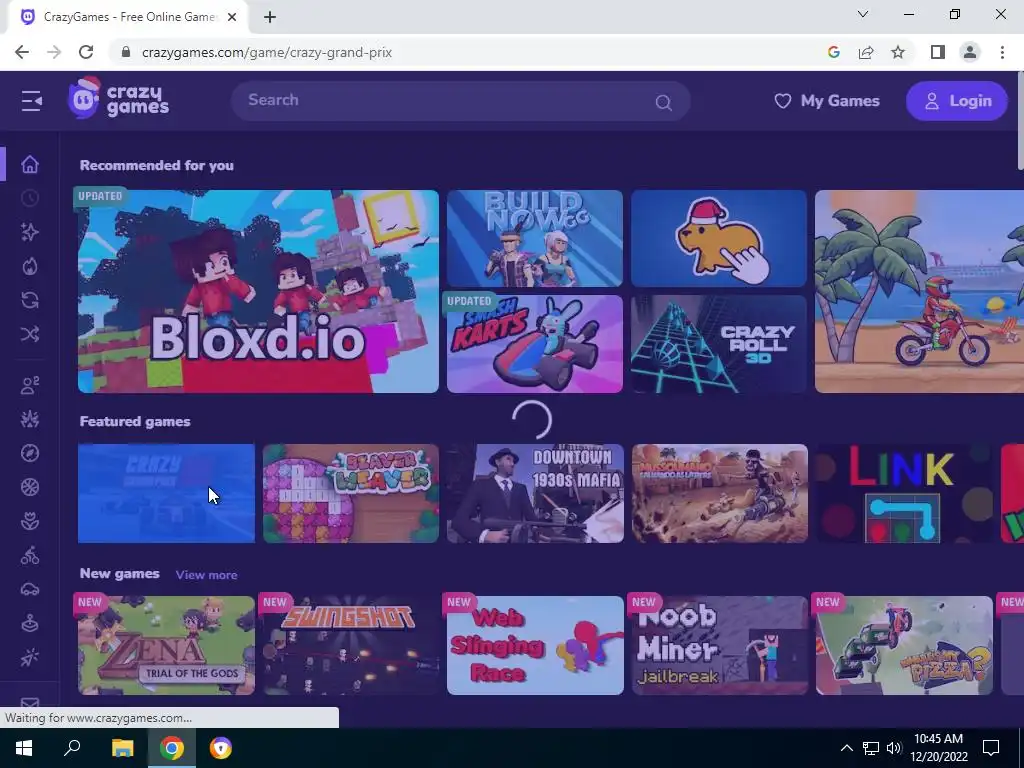The image size is (1024, 768).
Task: Open the Beaver Weaver game thumbnail
Action: [x=351, y=493]
